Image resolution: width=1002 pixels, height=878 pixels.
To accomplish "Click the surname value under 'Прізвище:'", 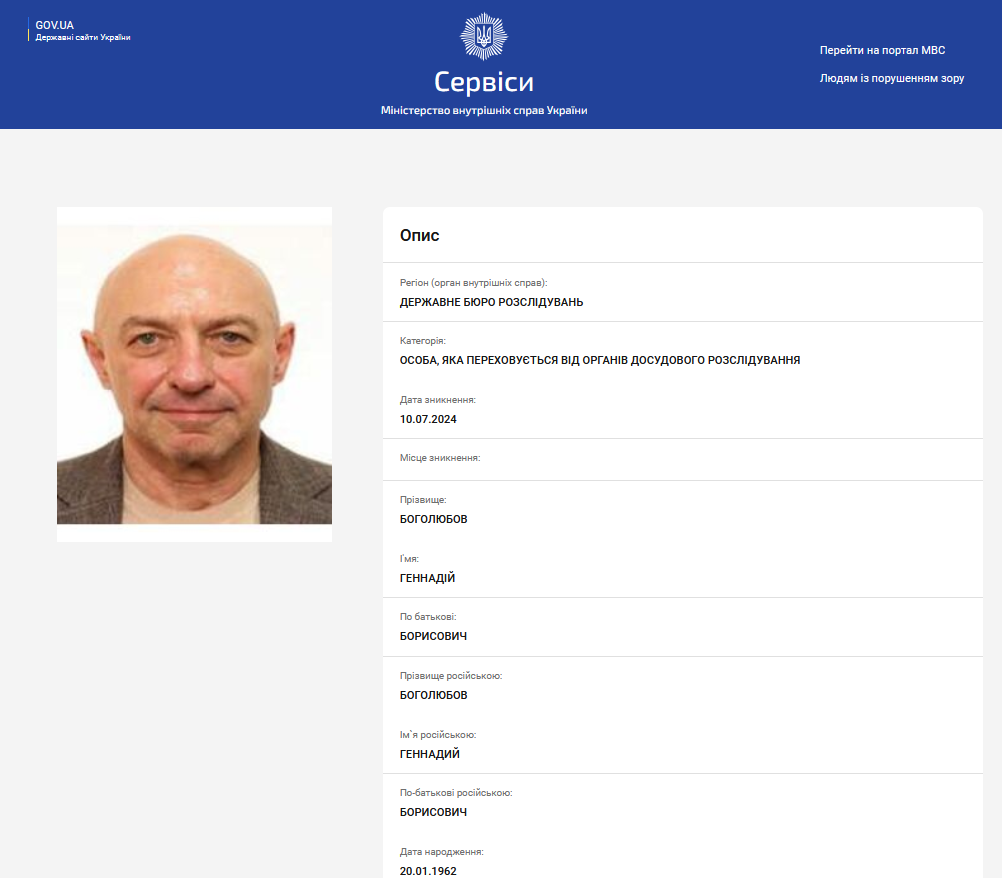I will (x=433, y=519).
